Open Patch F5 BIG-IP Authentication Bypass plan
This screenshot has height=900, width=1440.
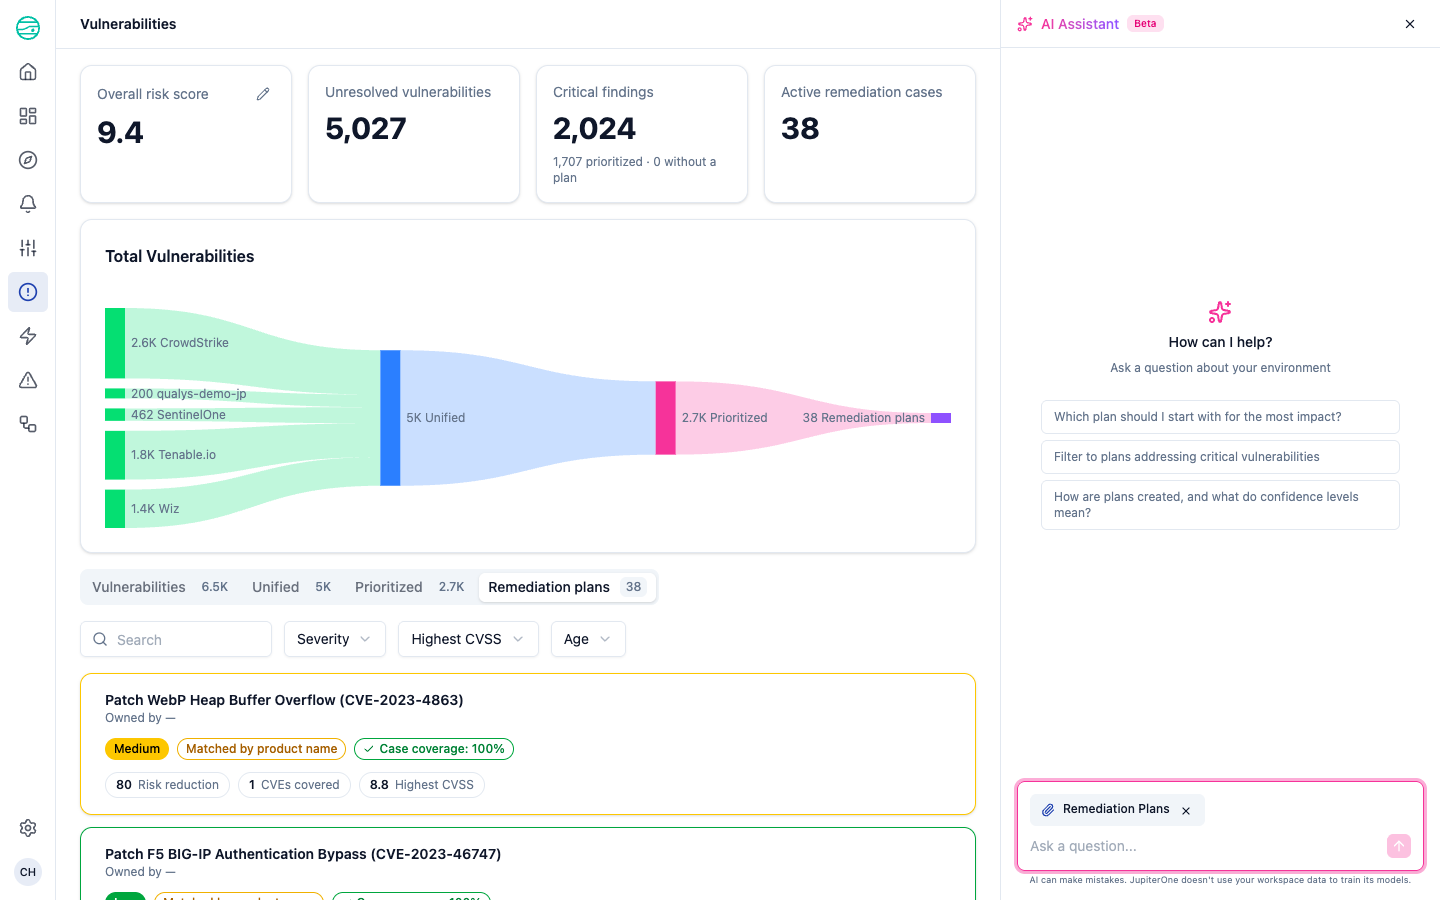click(303, 854)
